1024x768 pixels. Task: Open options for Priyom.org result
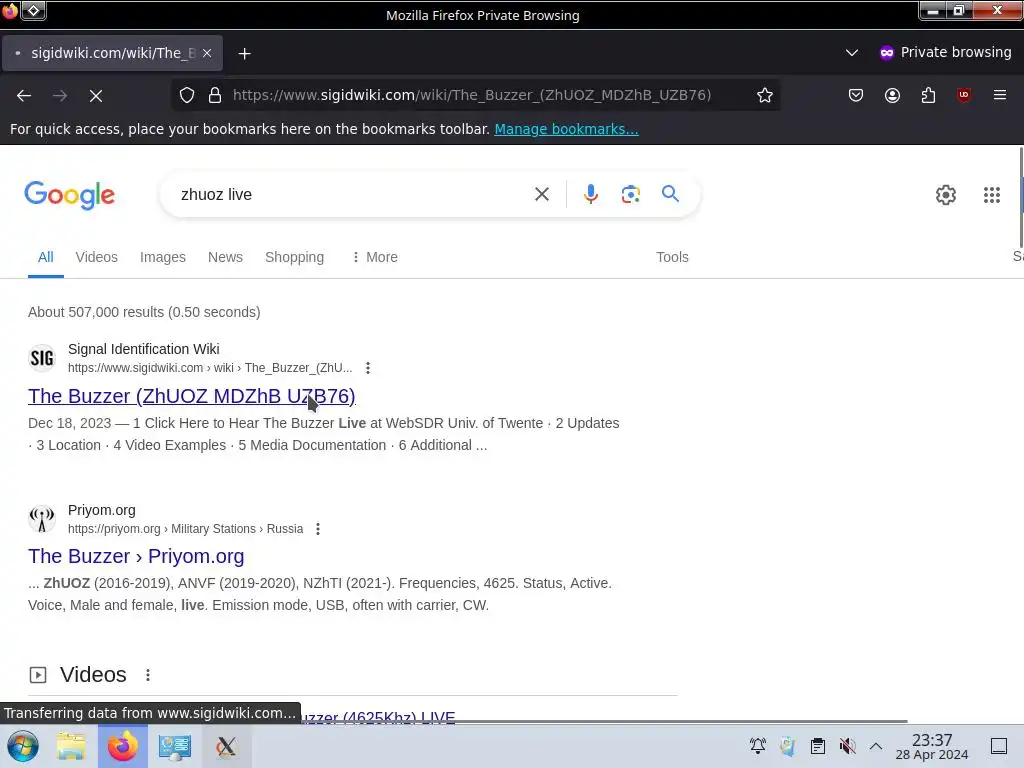point(318,529)
